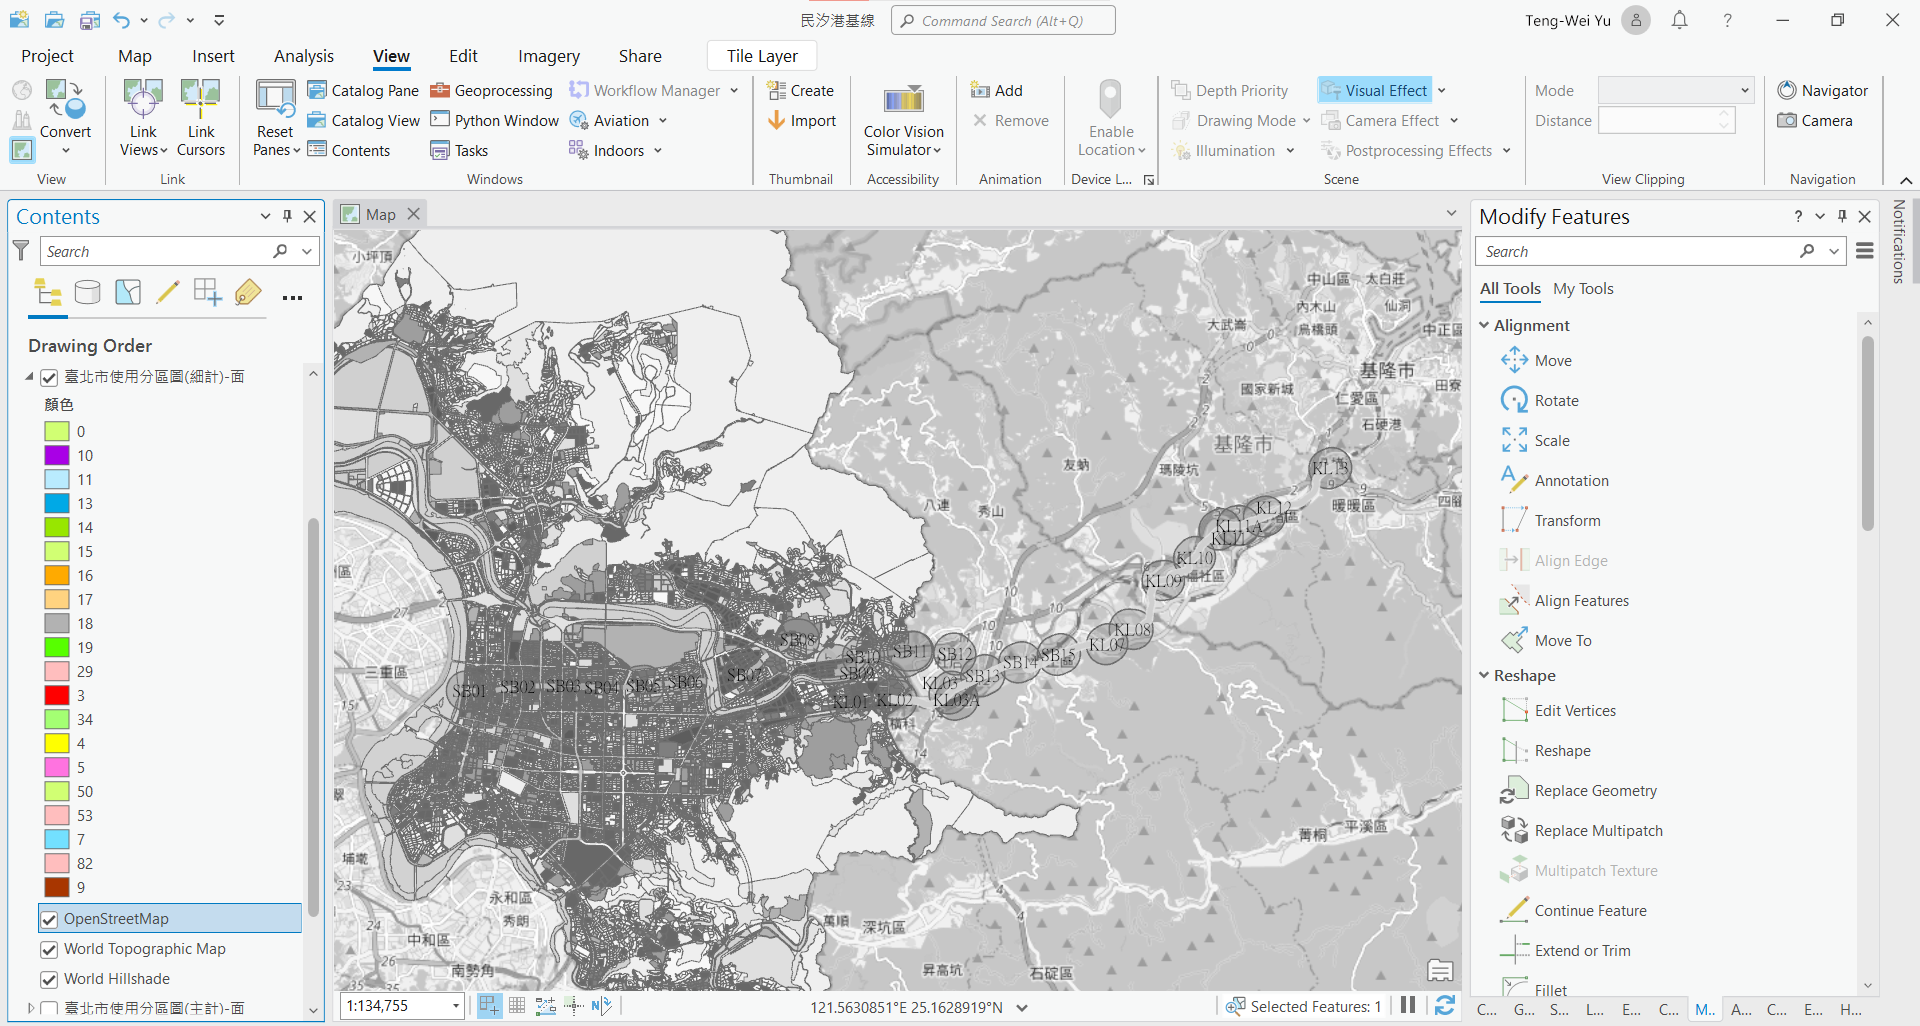
Task: Disable the 臺北市使用分區圖(細計)-面 layer
Action: tap(49, 377)
